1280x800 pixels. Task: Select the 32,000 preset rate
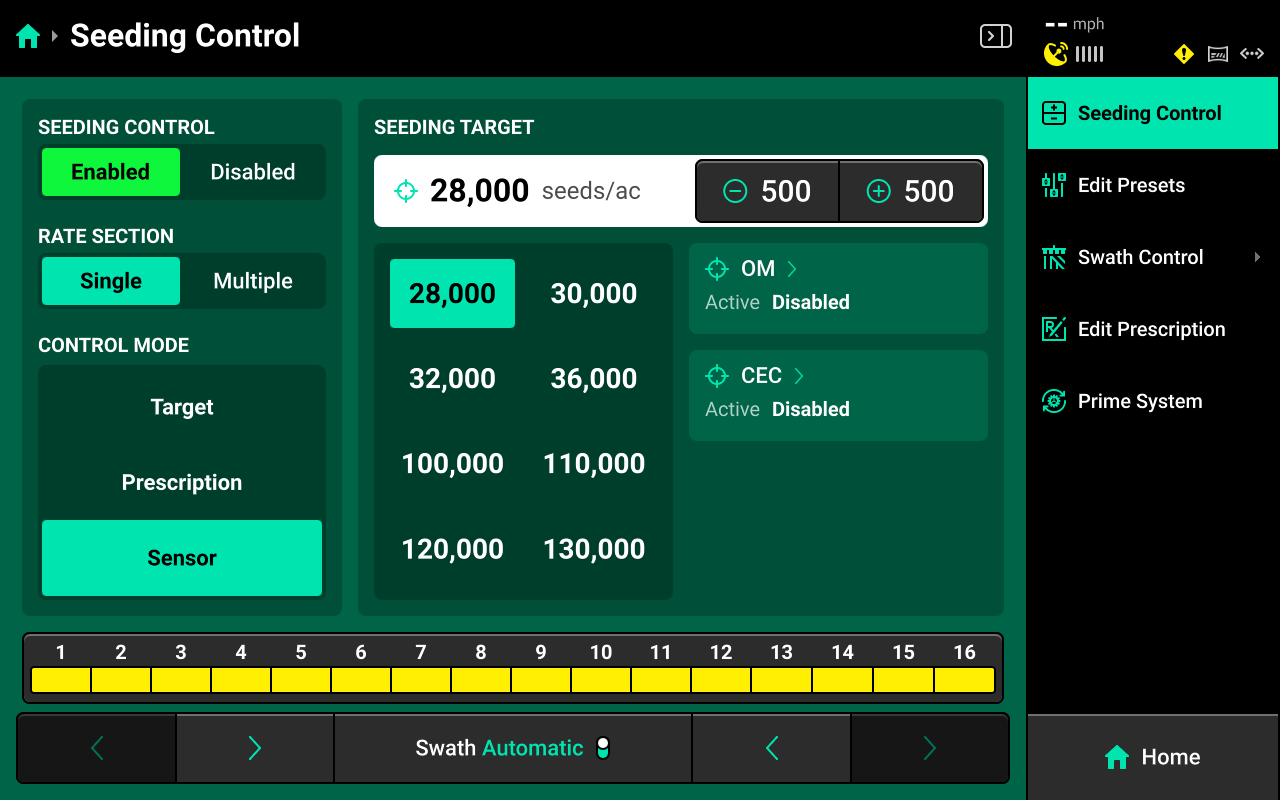[452, 379]
